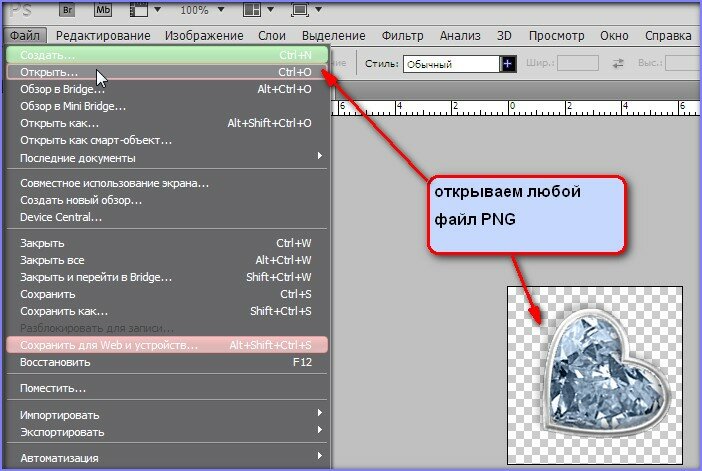702x471 pixels.
Task: Open the Фильтр menu in menu bar
Action: coord(402,36)
